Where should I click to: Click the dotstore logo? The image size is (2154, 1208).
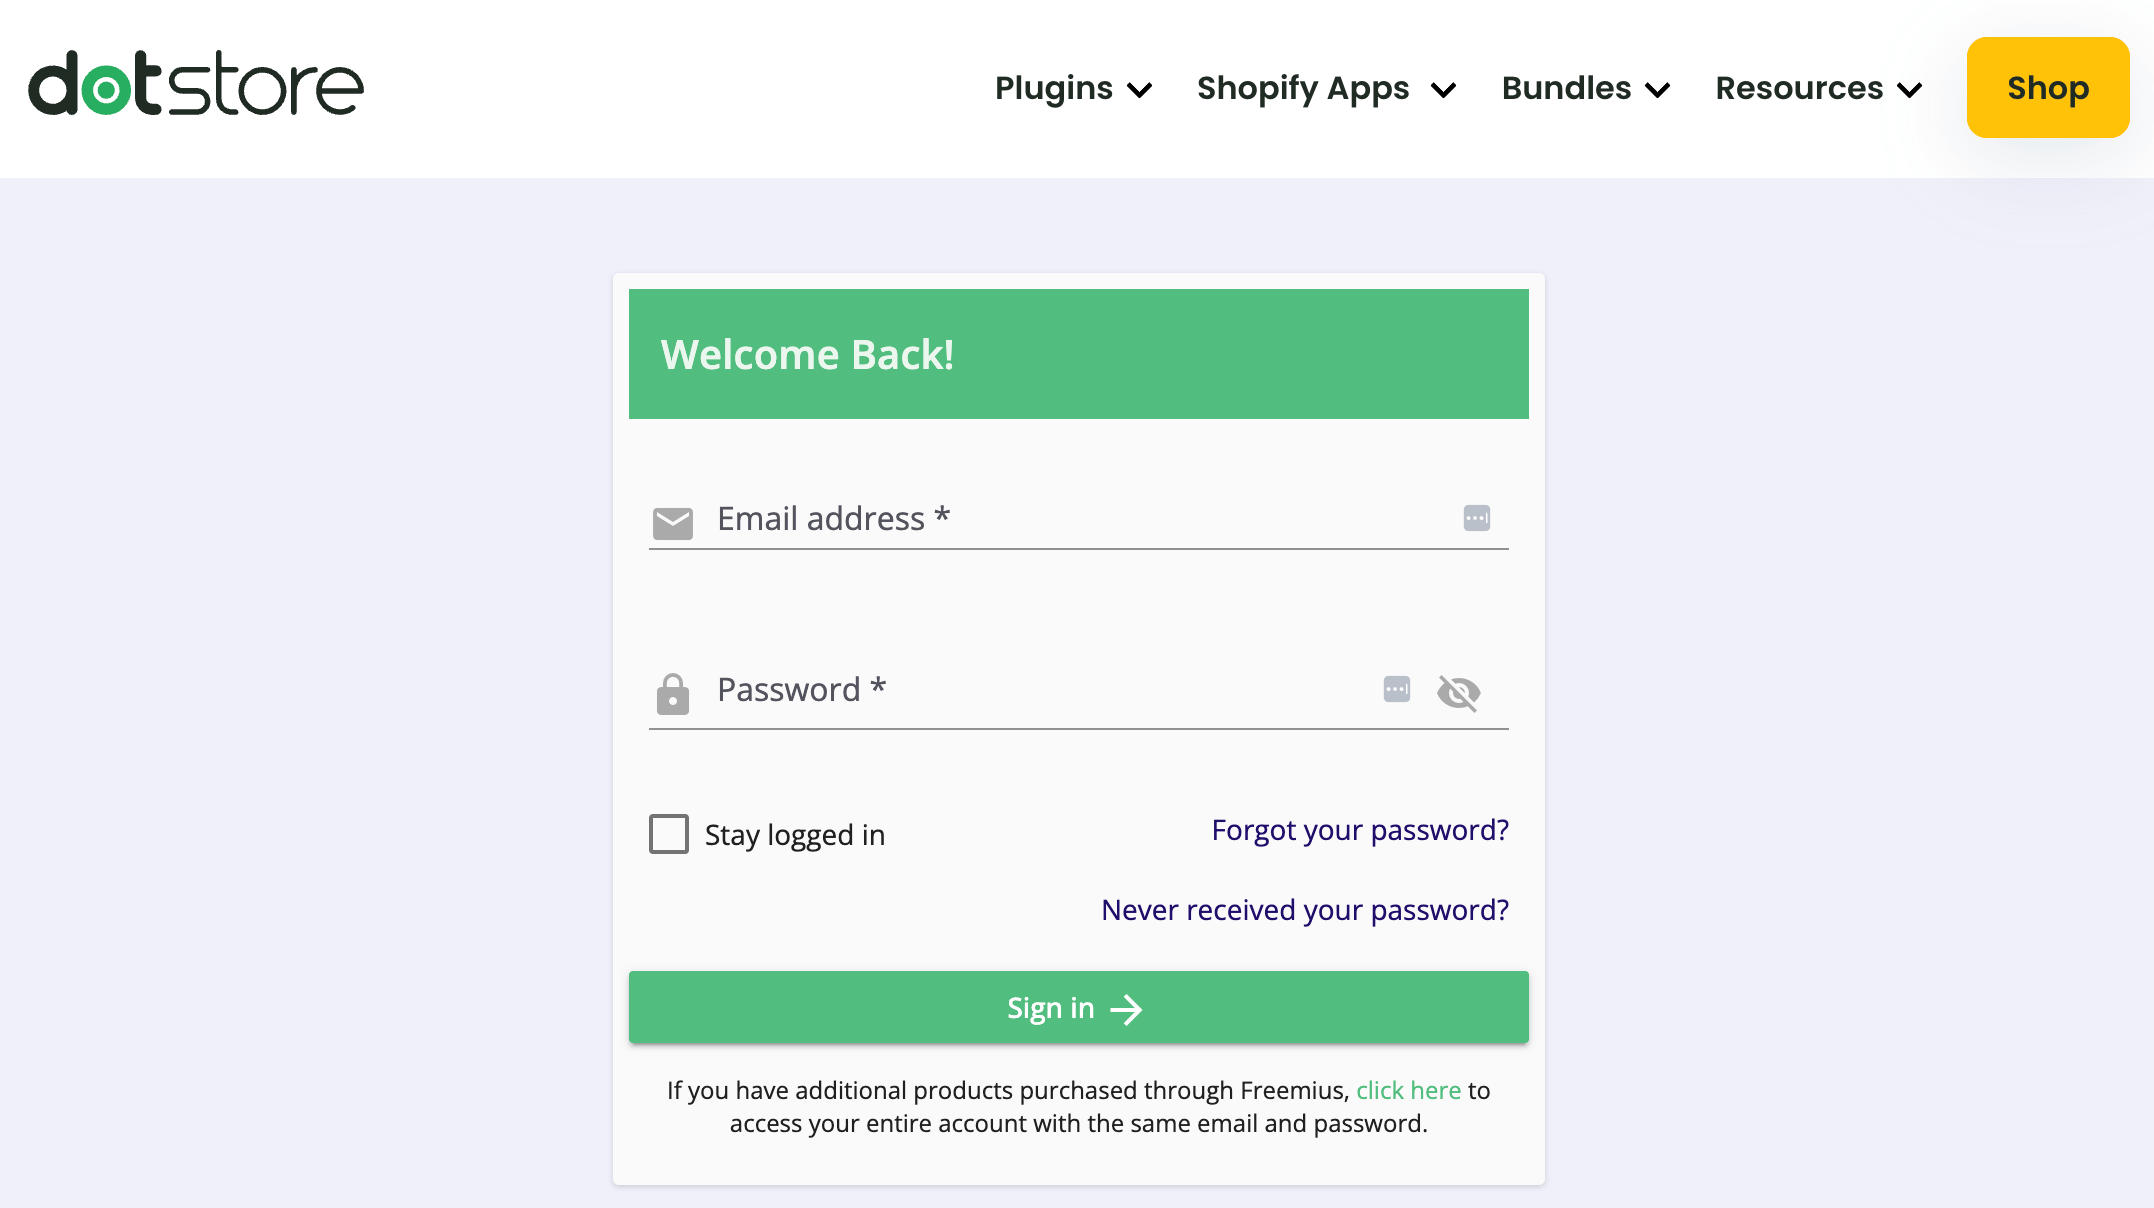click(x=196, y=85)
